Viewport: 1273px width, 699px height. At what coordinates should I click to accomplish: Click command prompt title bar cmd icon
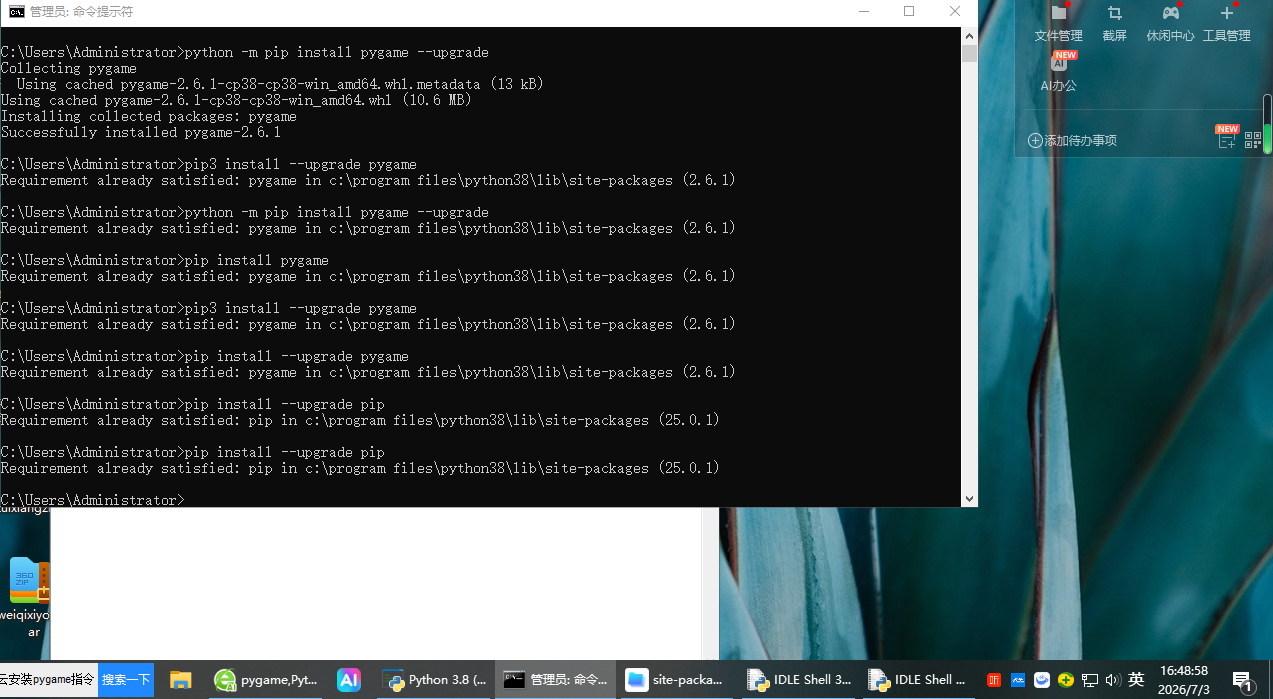click(x=16, y=11)
